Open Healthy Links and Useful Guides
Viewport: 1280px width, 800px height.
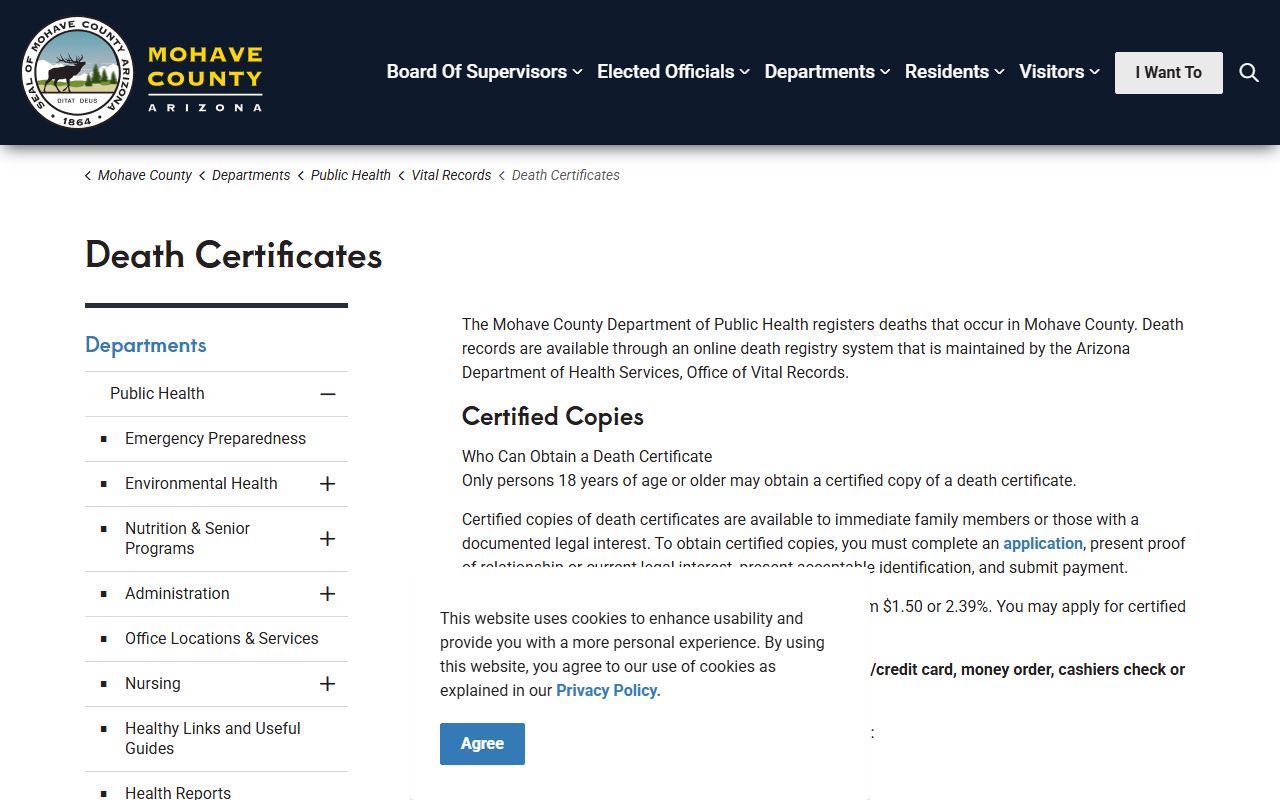(x=213, y=739)
